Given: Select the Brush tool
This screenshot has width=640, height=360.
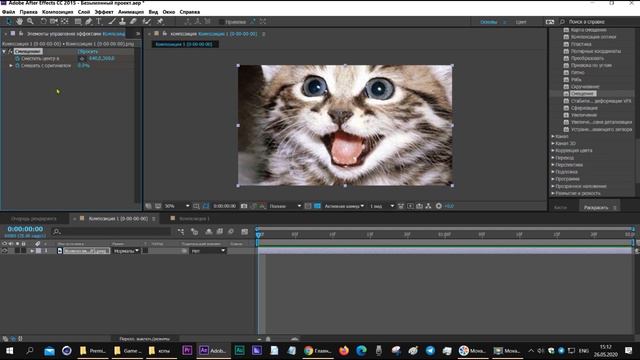Looking at the screenshot, I should pyautogui.click(x=111, y=22).
